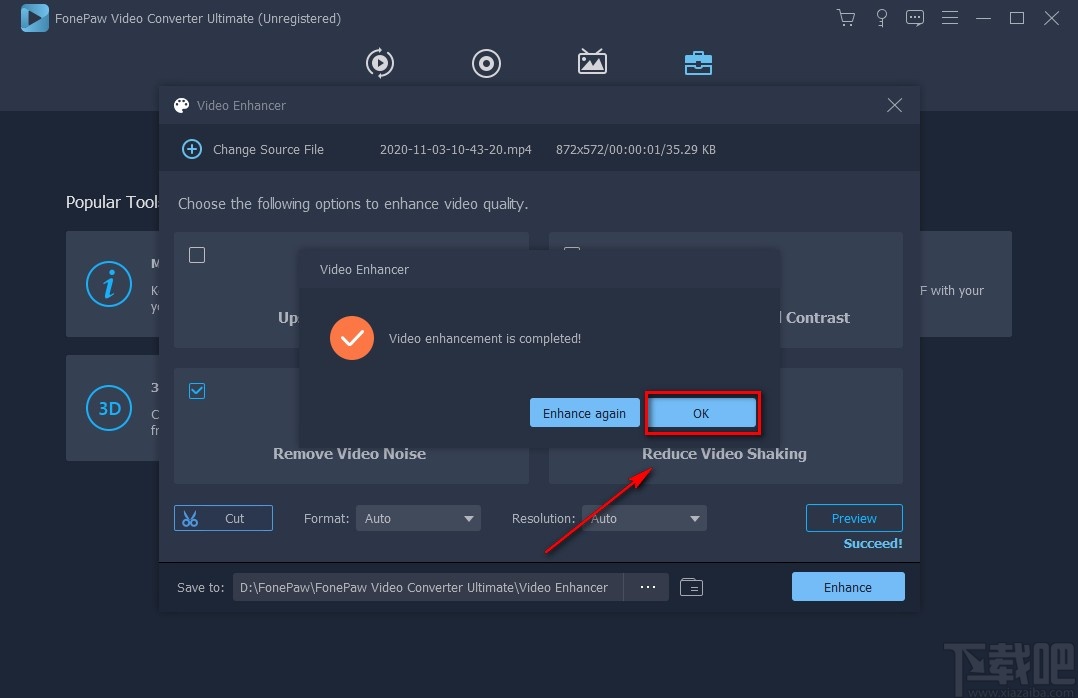
Task: Open the MV picture tab
Action: pyautogui.click(x=592, y=62)
